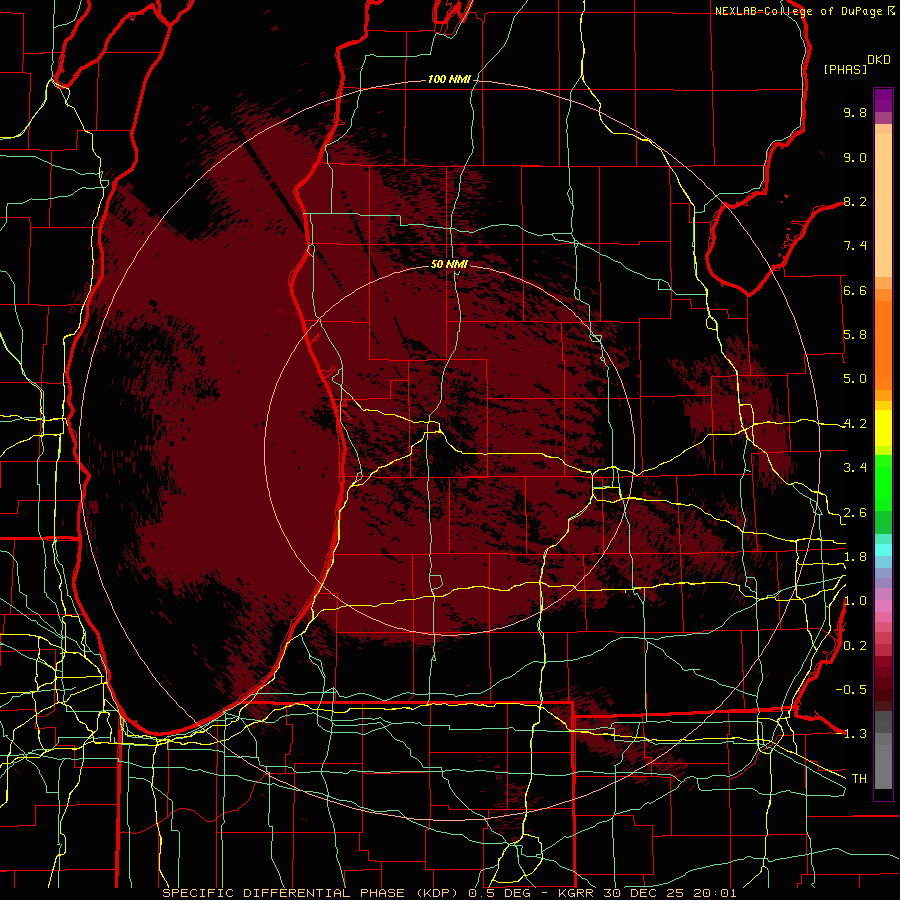Click the 3.4 value on color scale
The height and width of the screenshot is (900, 900).
click(855, 468)
